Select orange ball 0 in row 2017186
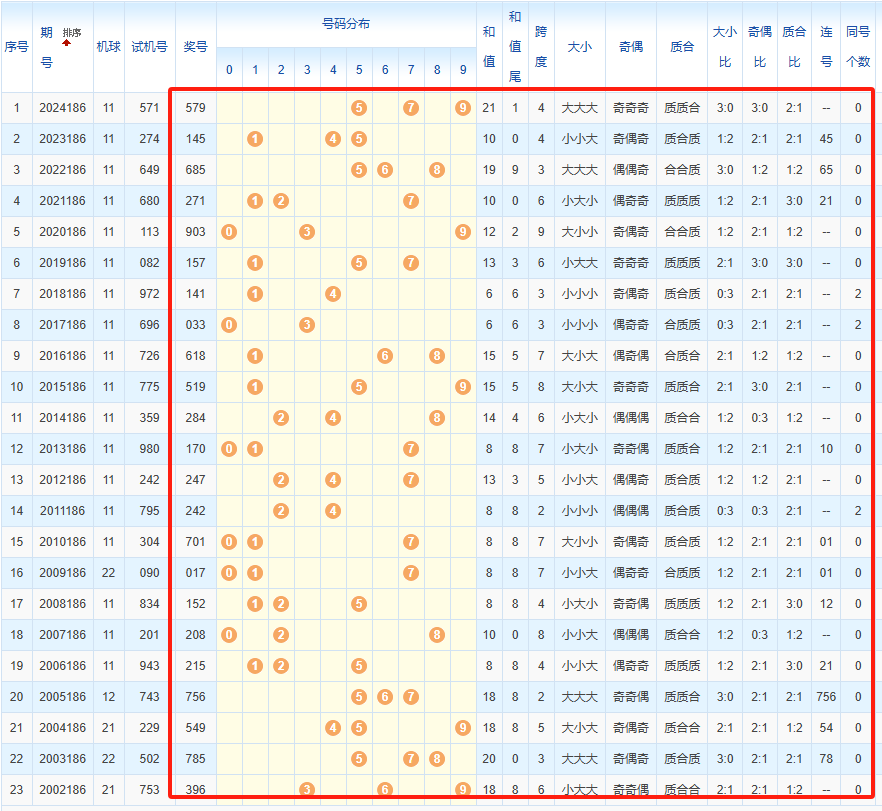The image size is (882, 811). point(229,325)
